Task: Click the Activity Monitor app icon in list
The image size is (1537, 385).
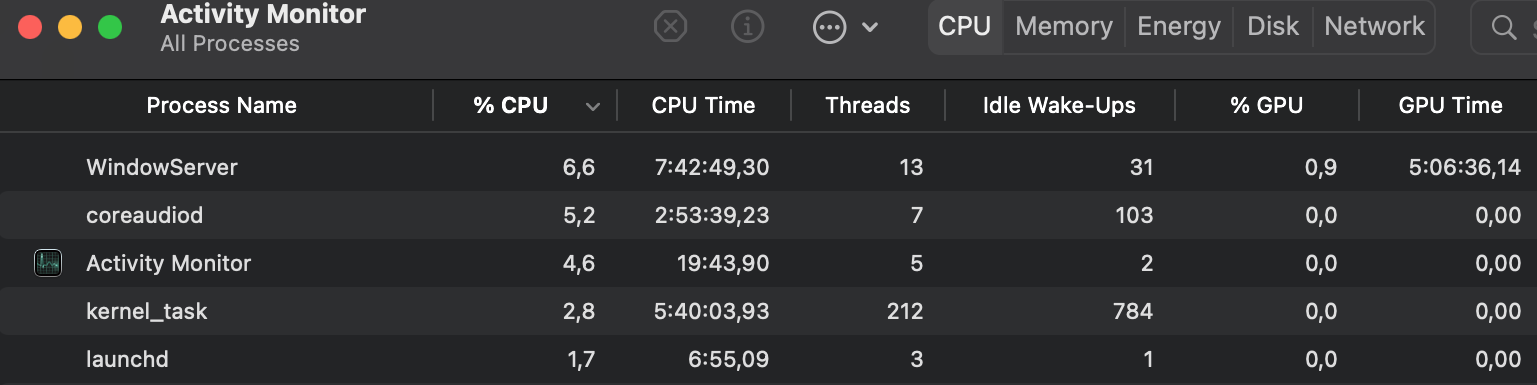Action: point(47,263)
